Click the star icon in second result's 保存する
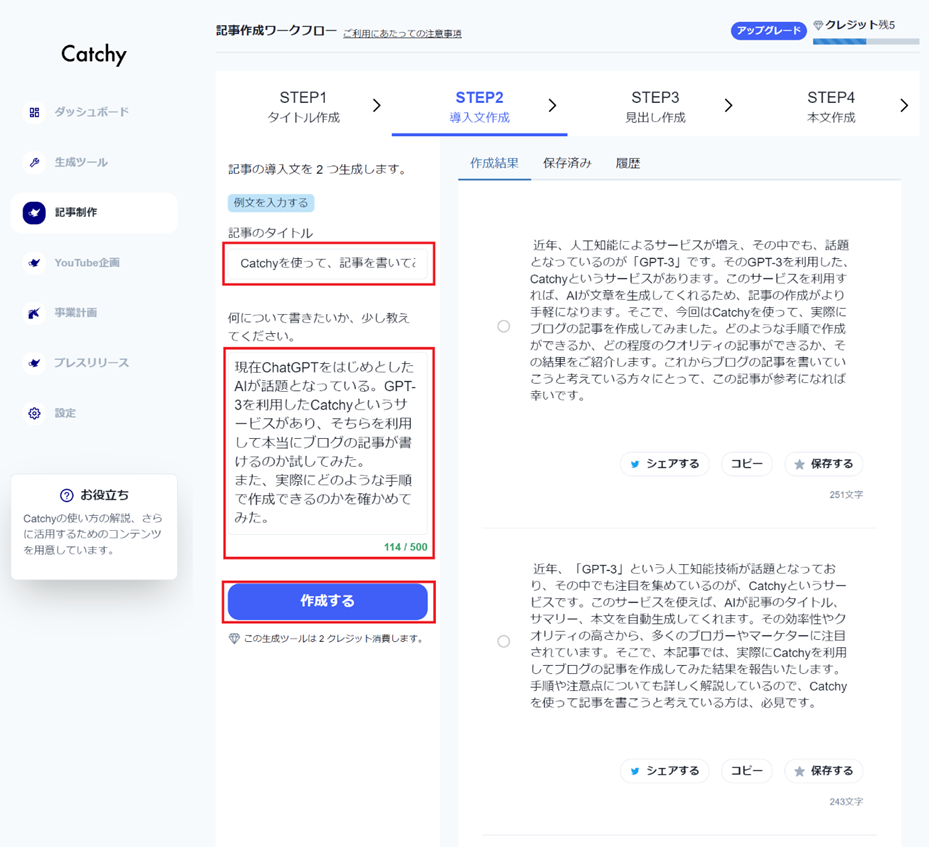 pyautogui.click(x=799, y=771)
